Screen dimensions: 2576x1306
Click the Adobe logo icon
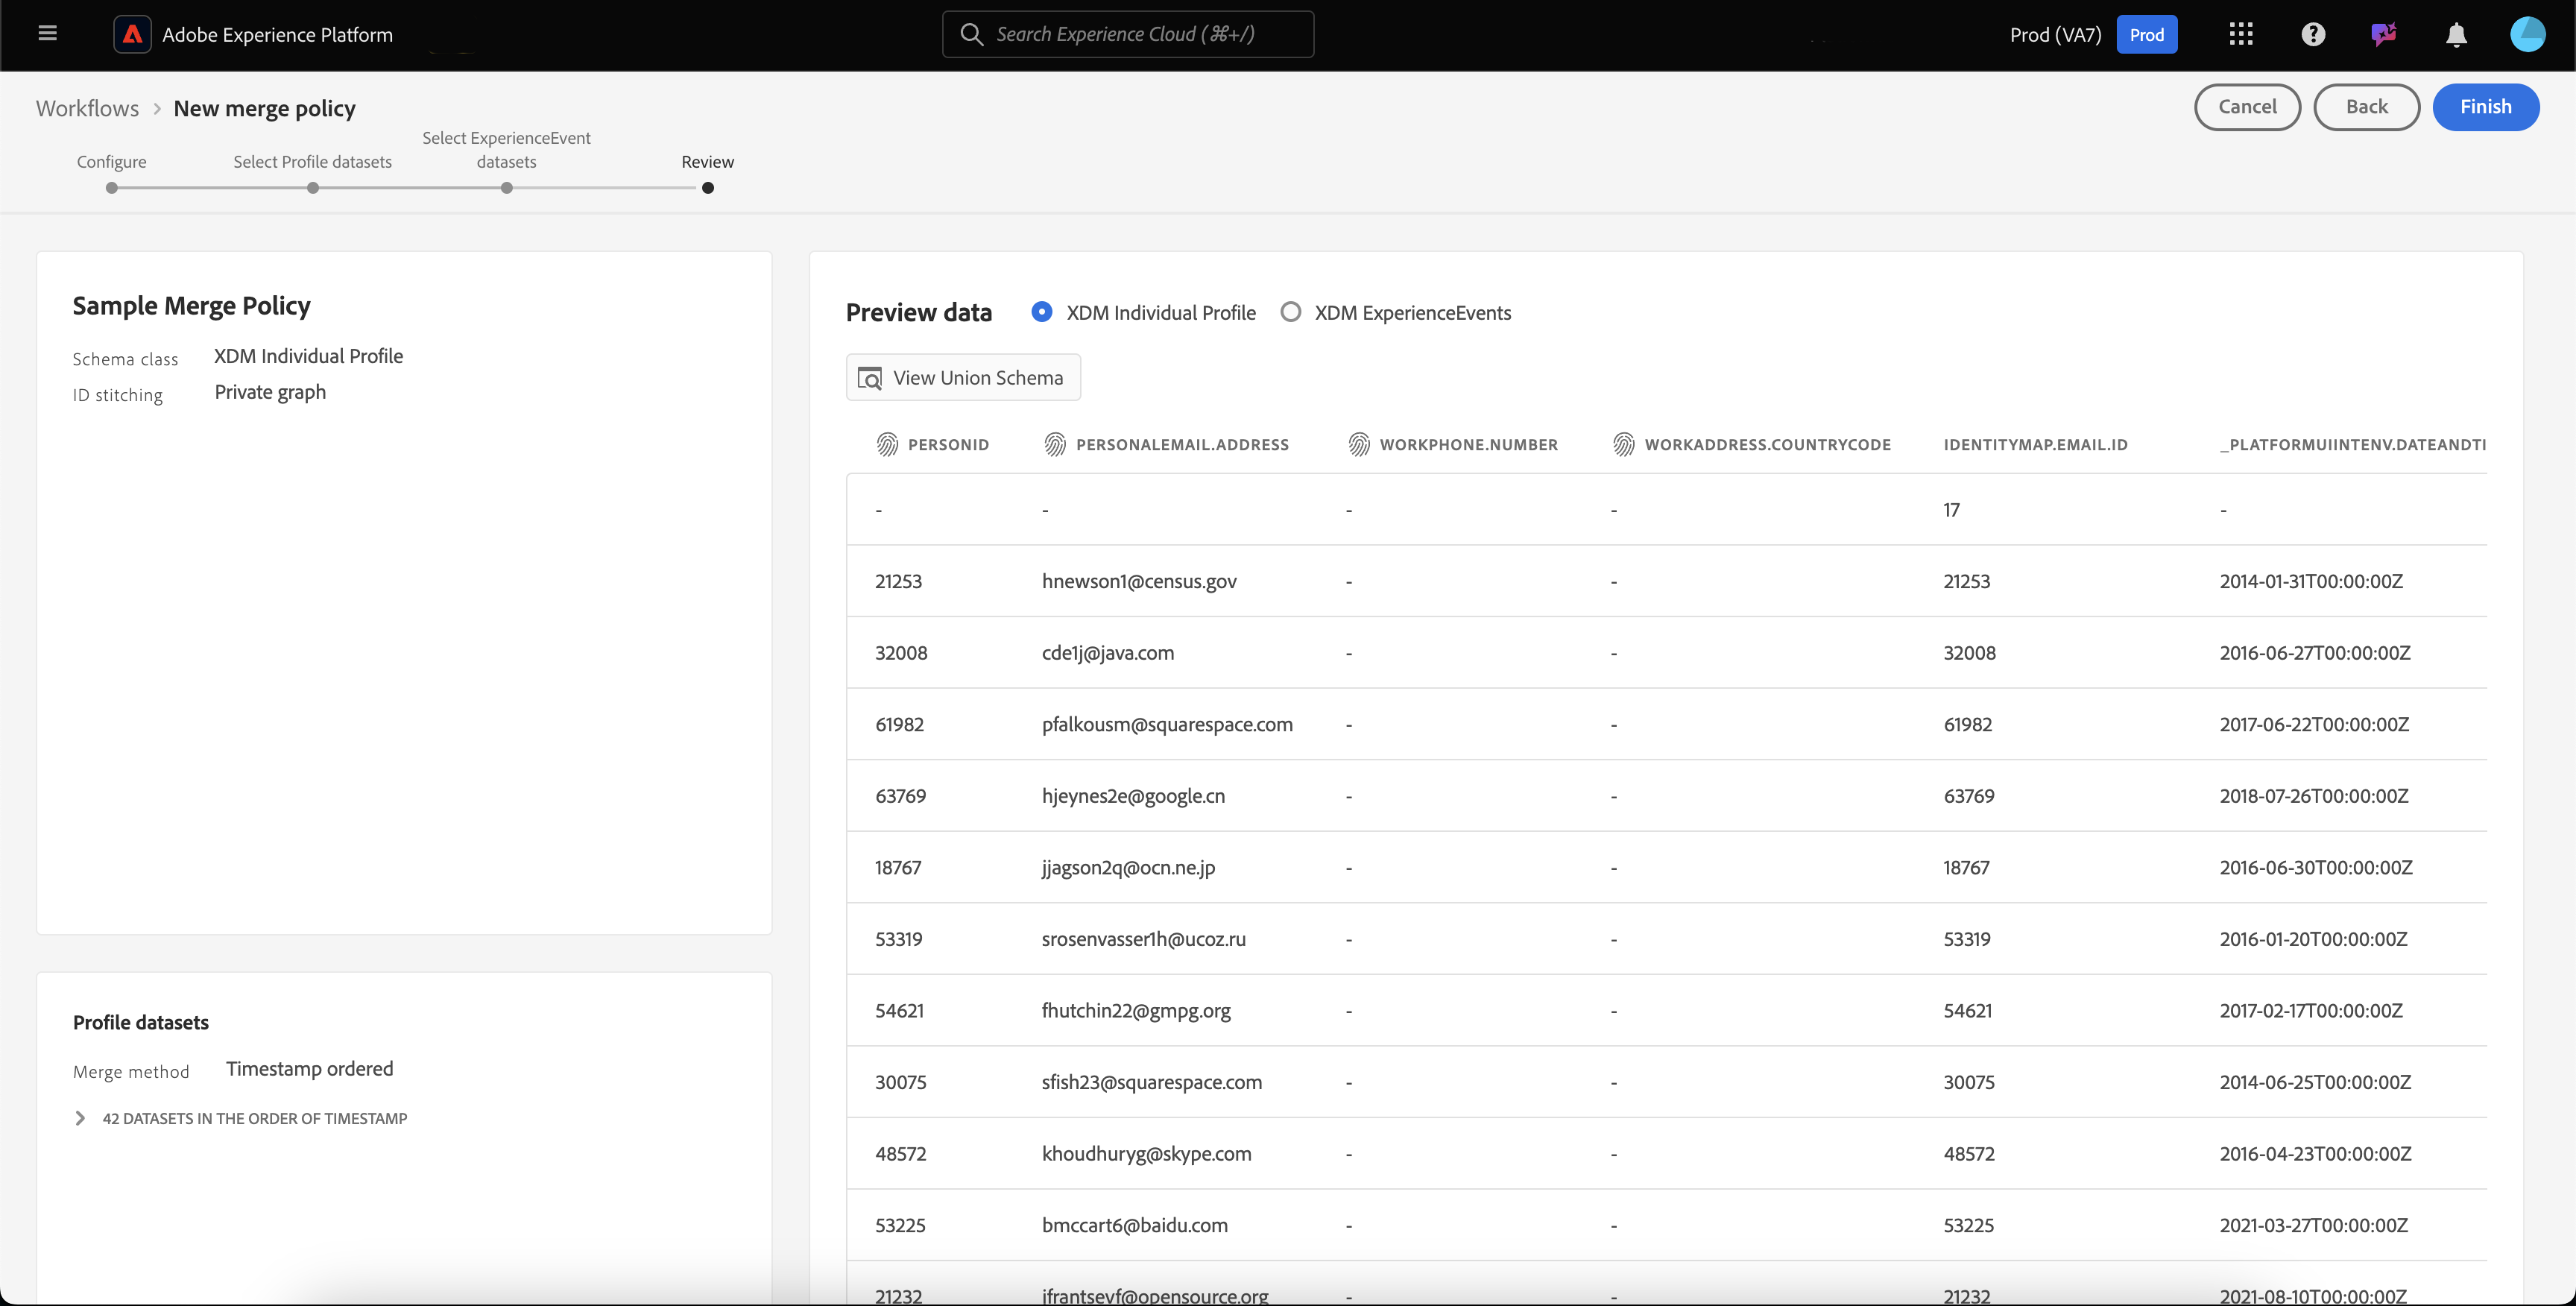[x=132, y=34]
